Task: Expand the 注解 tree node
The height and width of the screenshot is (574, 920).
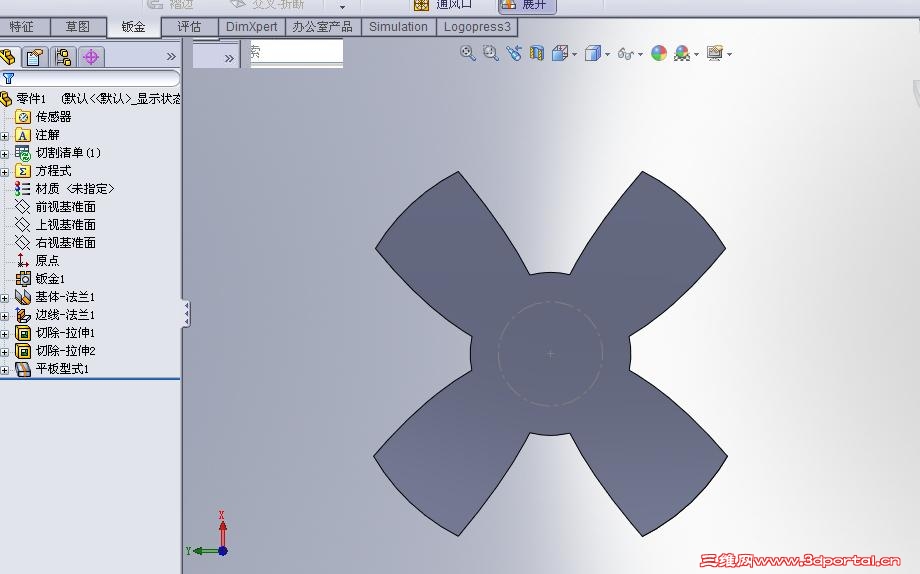Action: pyautogui.click(x=5, y=136)
